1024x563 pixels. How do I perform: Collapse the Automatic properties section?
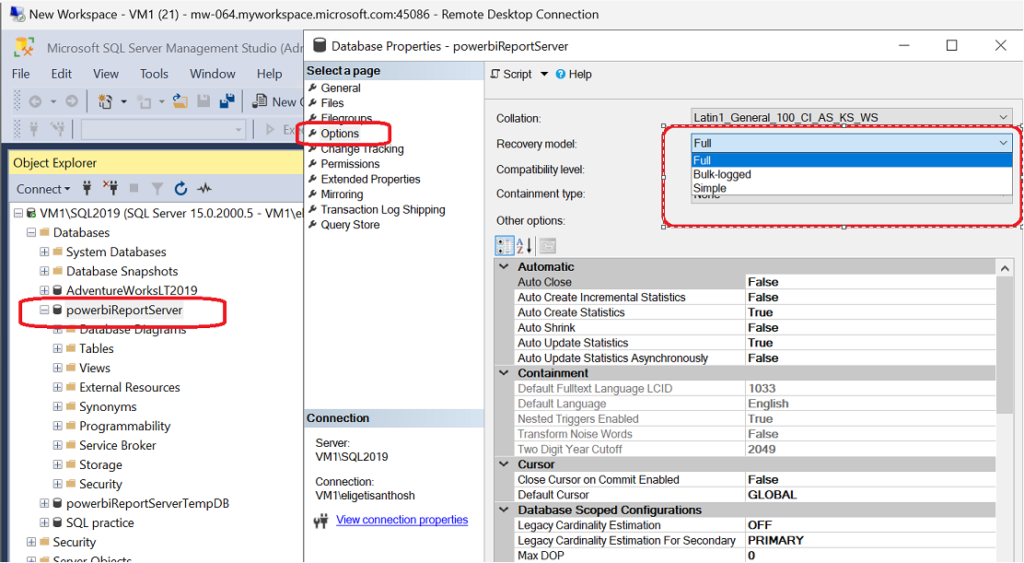(x=504, y=266)
